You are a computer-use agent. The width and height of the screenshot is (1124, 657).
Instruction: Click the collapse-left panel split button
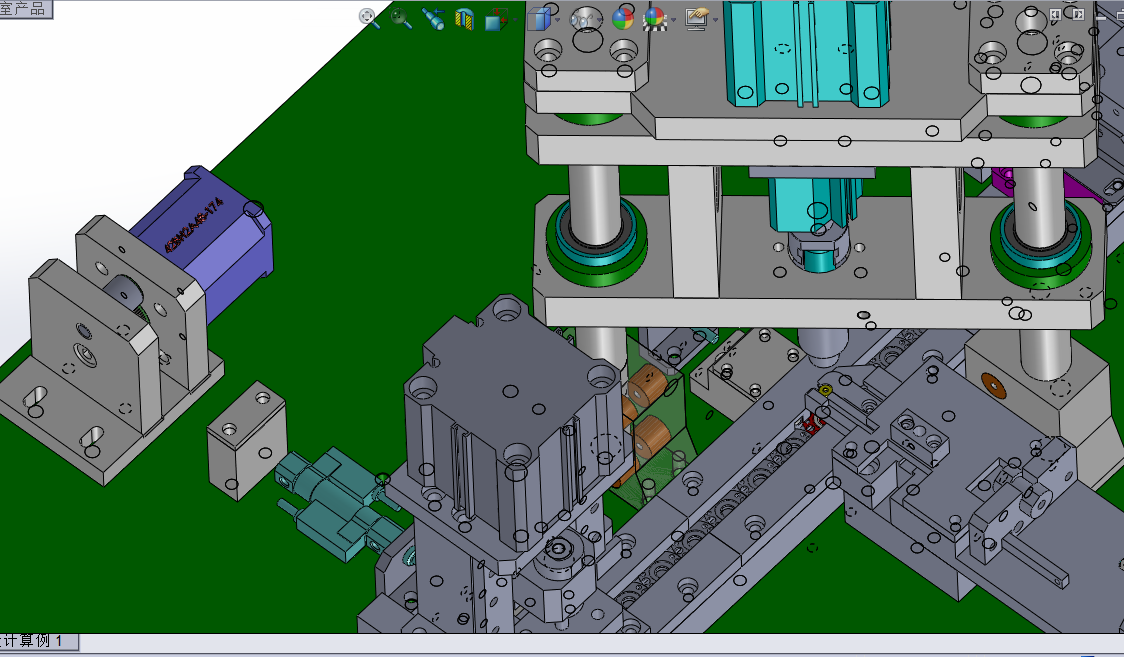point(1055,14)
